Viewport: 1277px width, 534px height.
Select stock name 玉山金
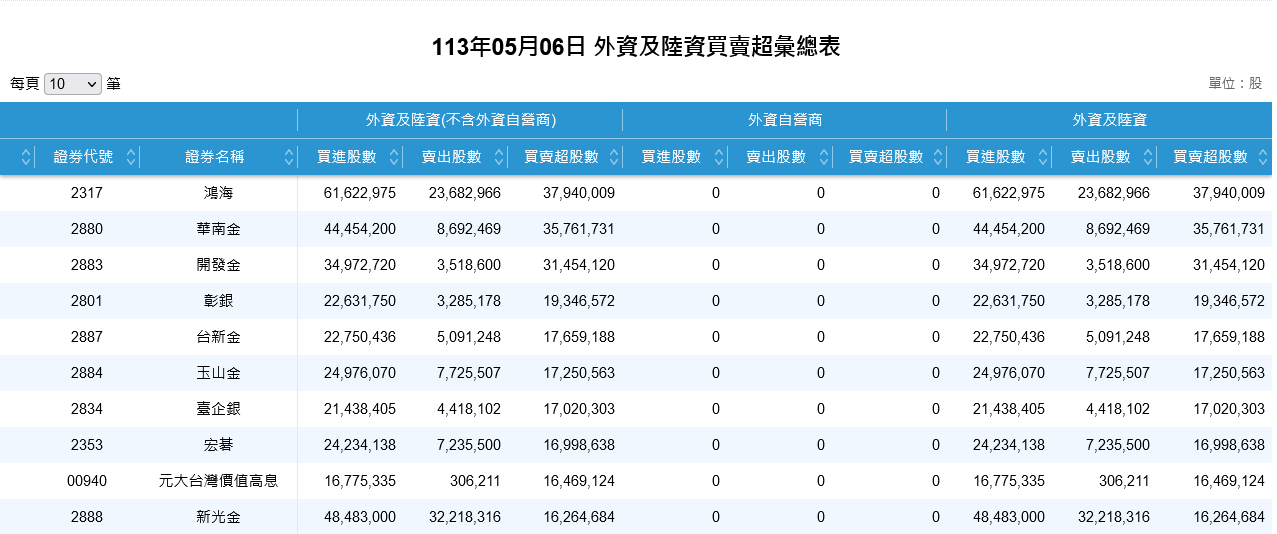(x=218, y=373)
